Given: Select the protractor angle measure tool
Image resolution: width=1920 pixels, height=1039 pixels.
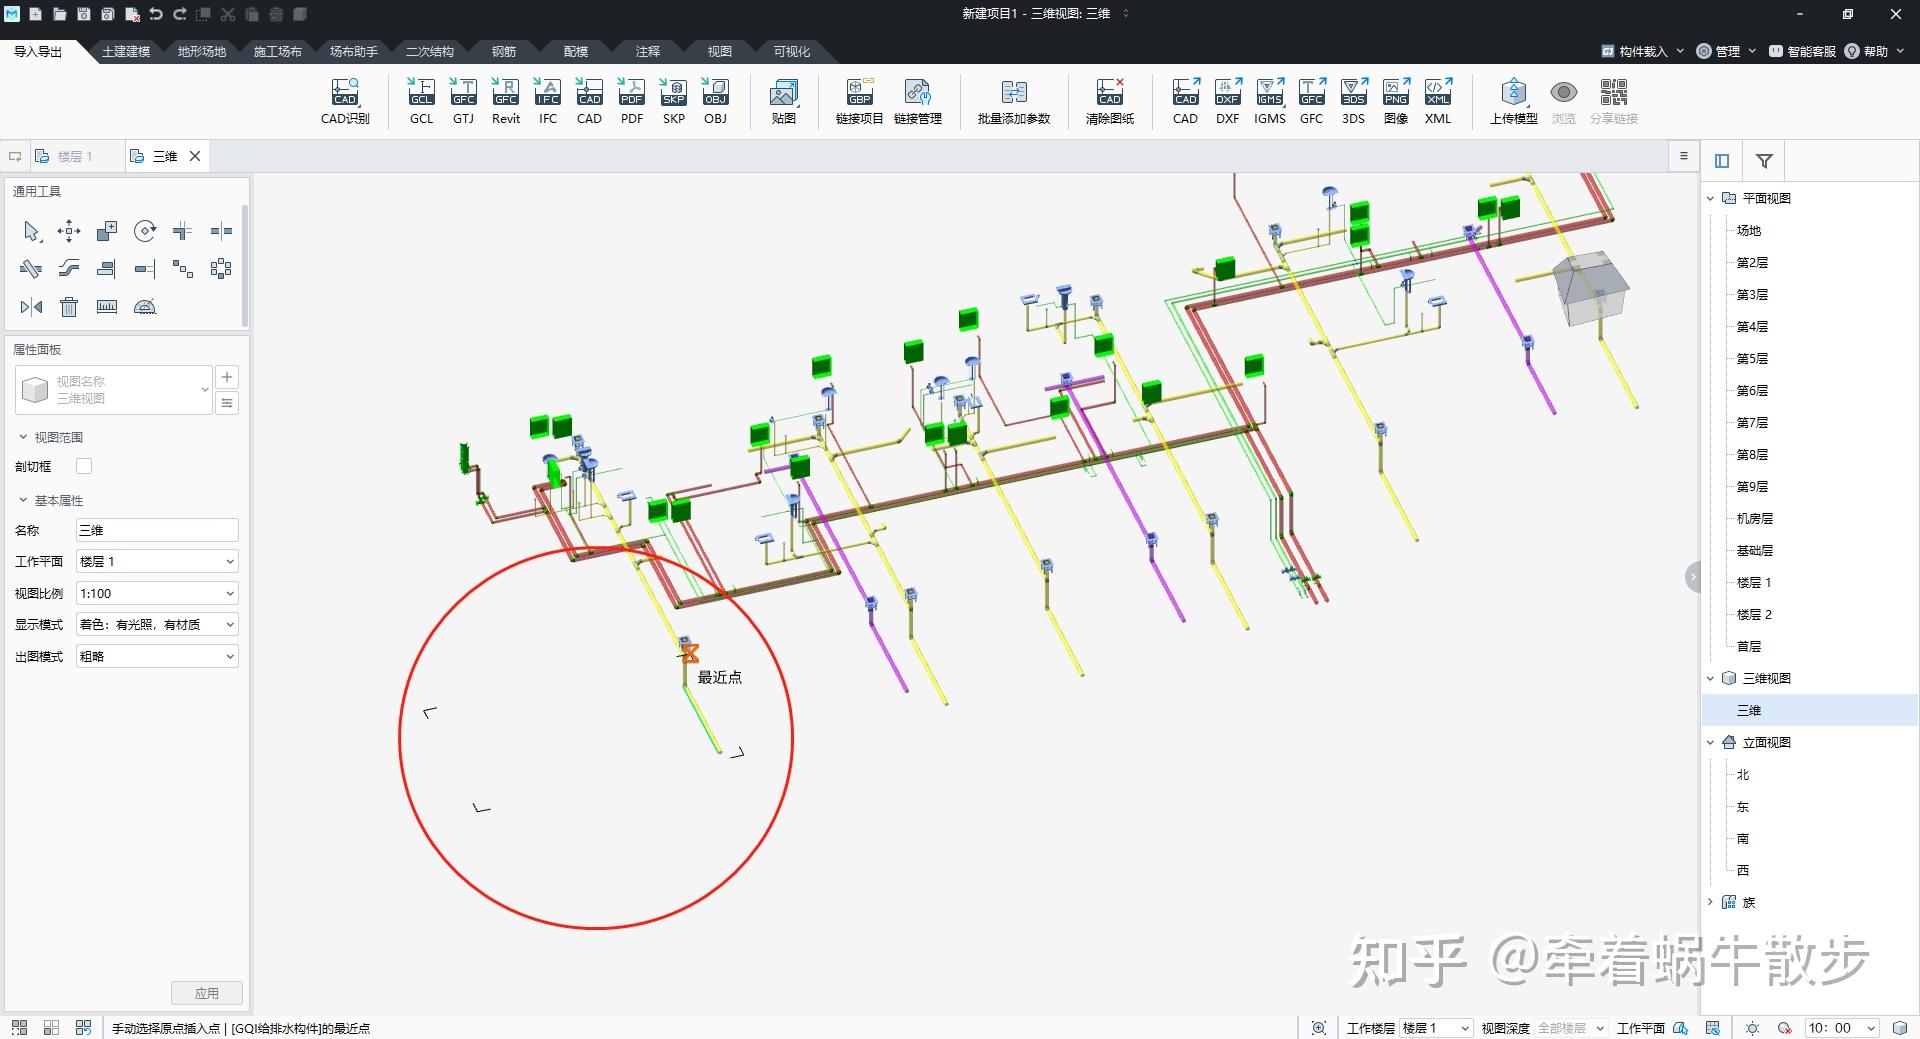Looking at the screenshot, I should tap(145, 307).
